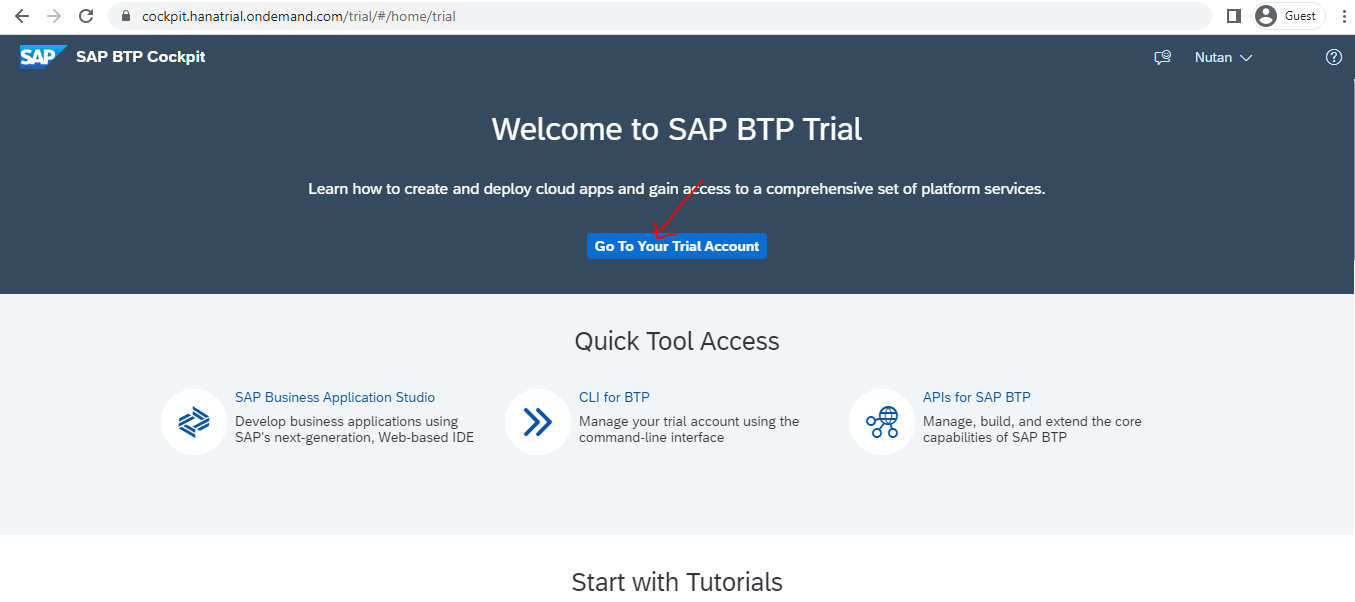The height and width of the screenshot is (602, 1355).
Task: Click the padlock site info icon
Action: [125, 17]
